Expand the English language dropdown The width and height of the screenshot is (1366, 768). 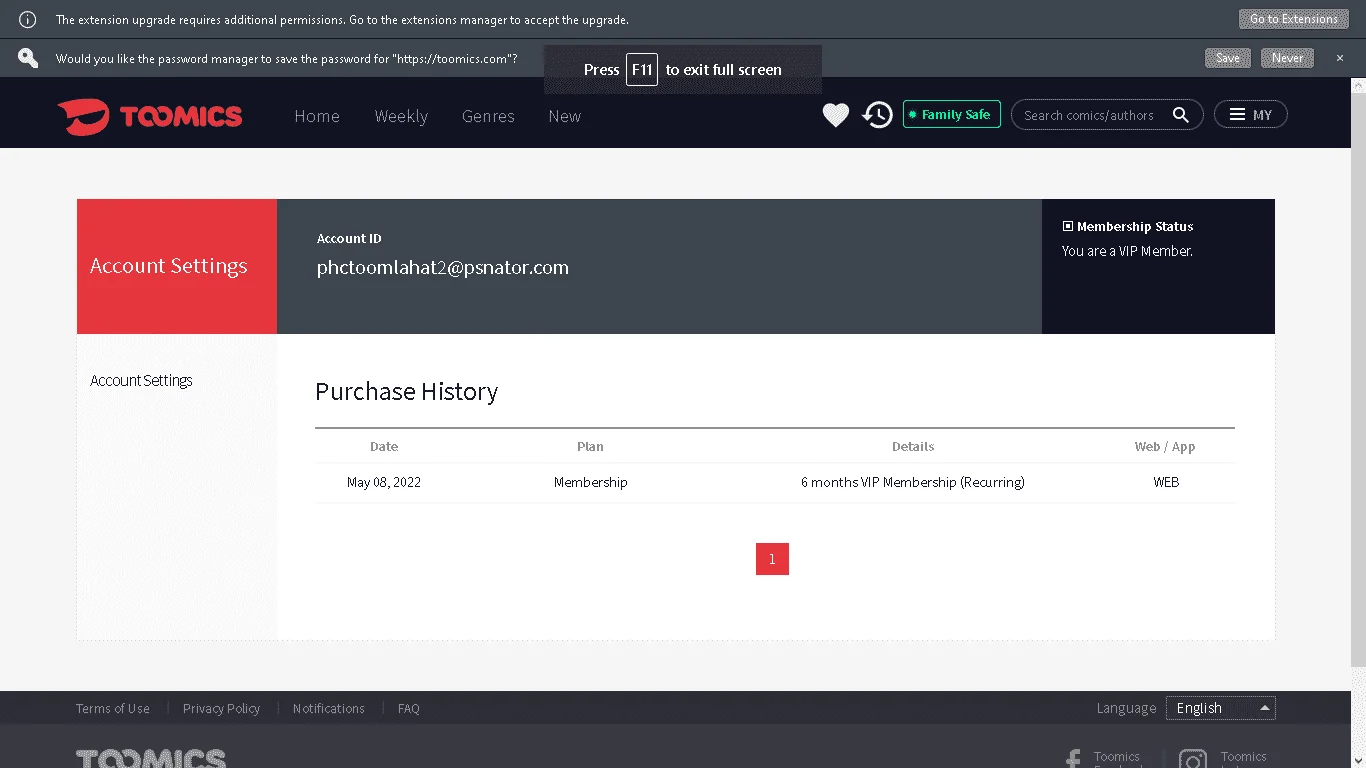pyautogui.click(x=1221, y=708)
